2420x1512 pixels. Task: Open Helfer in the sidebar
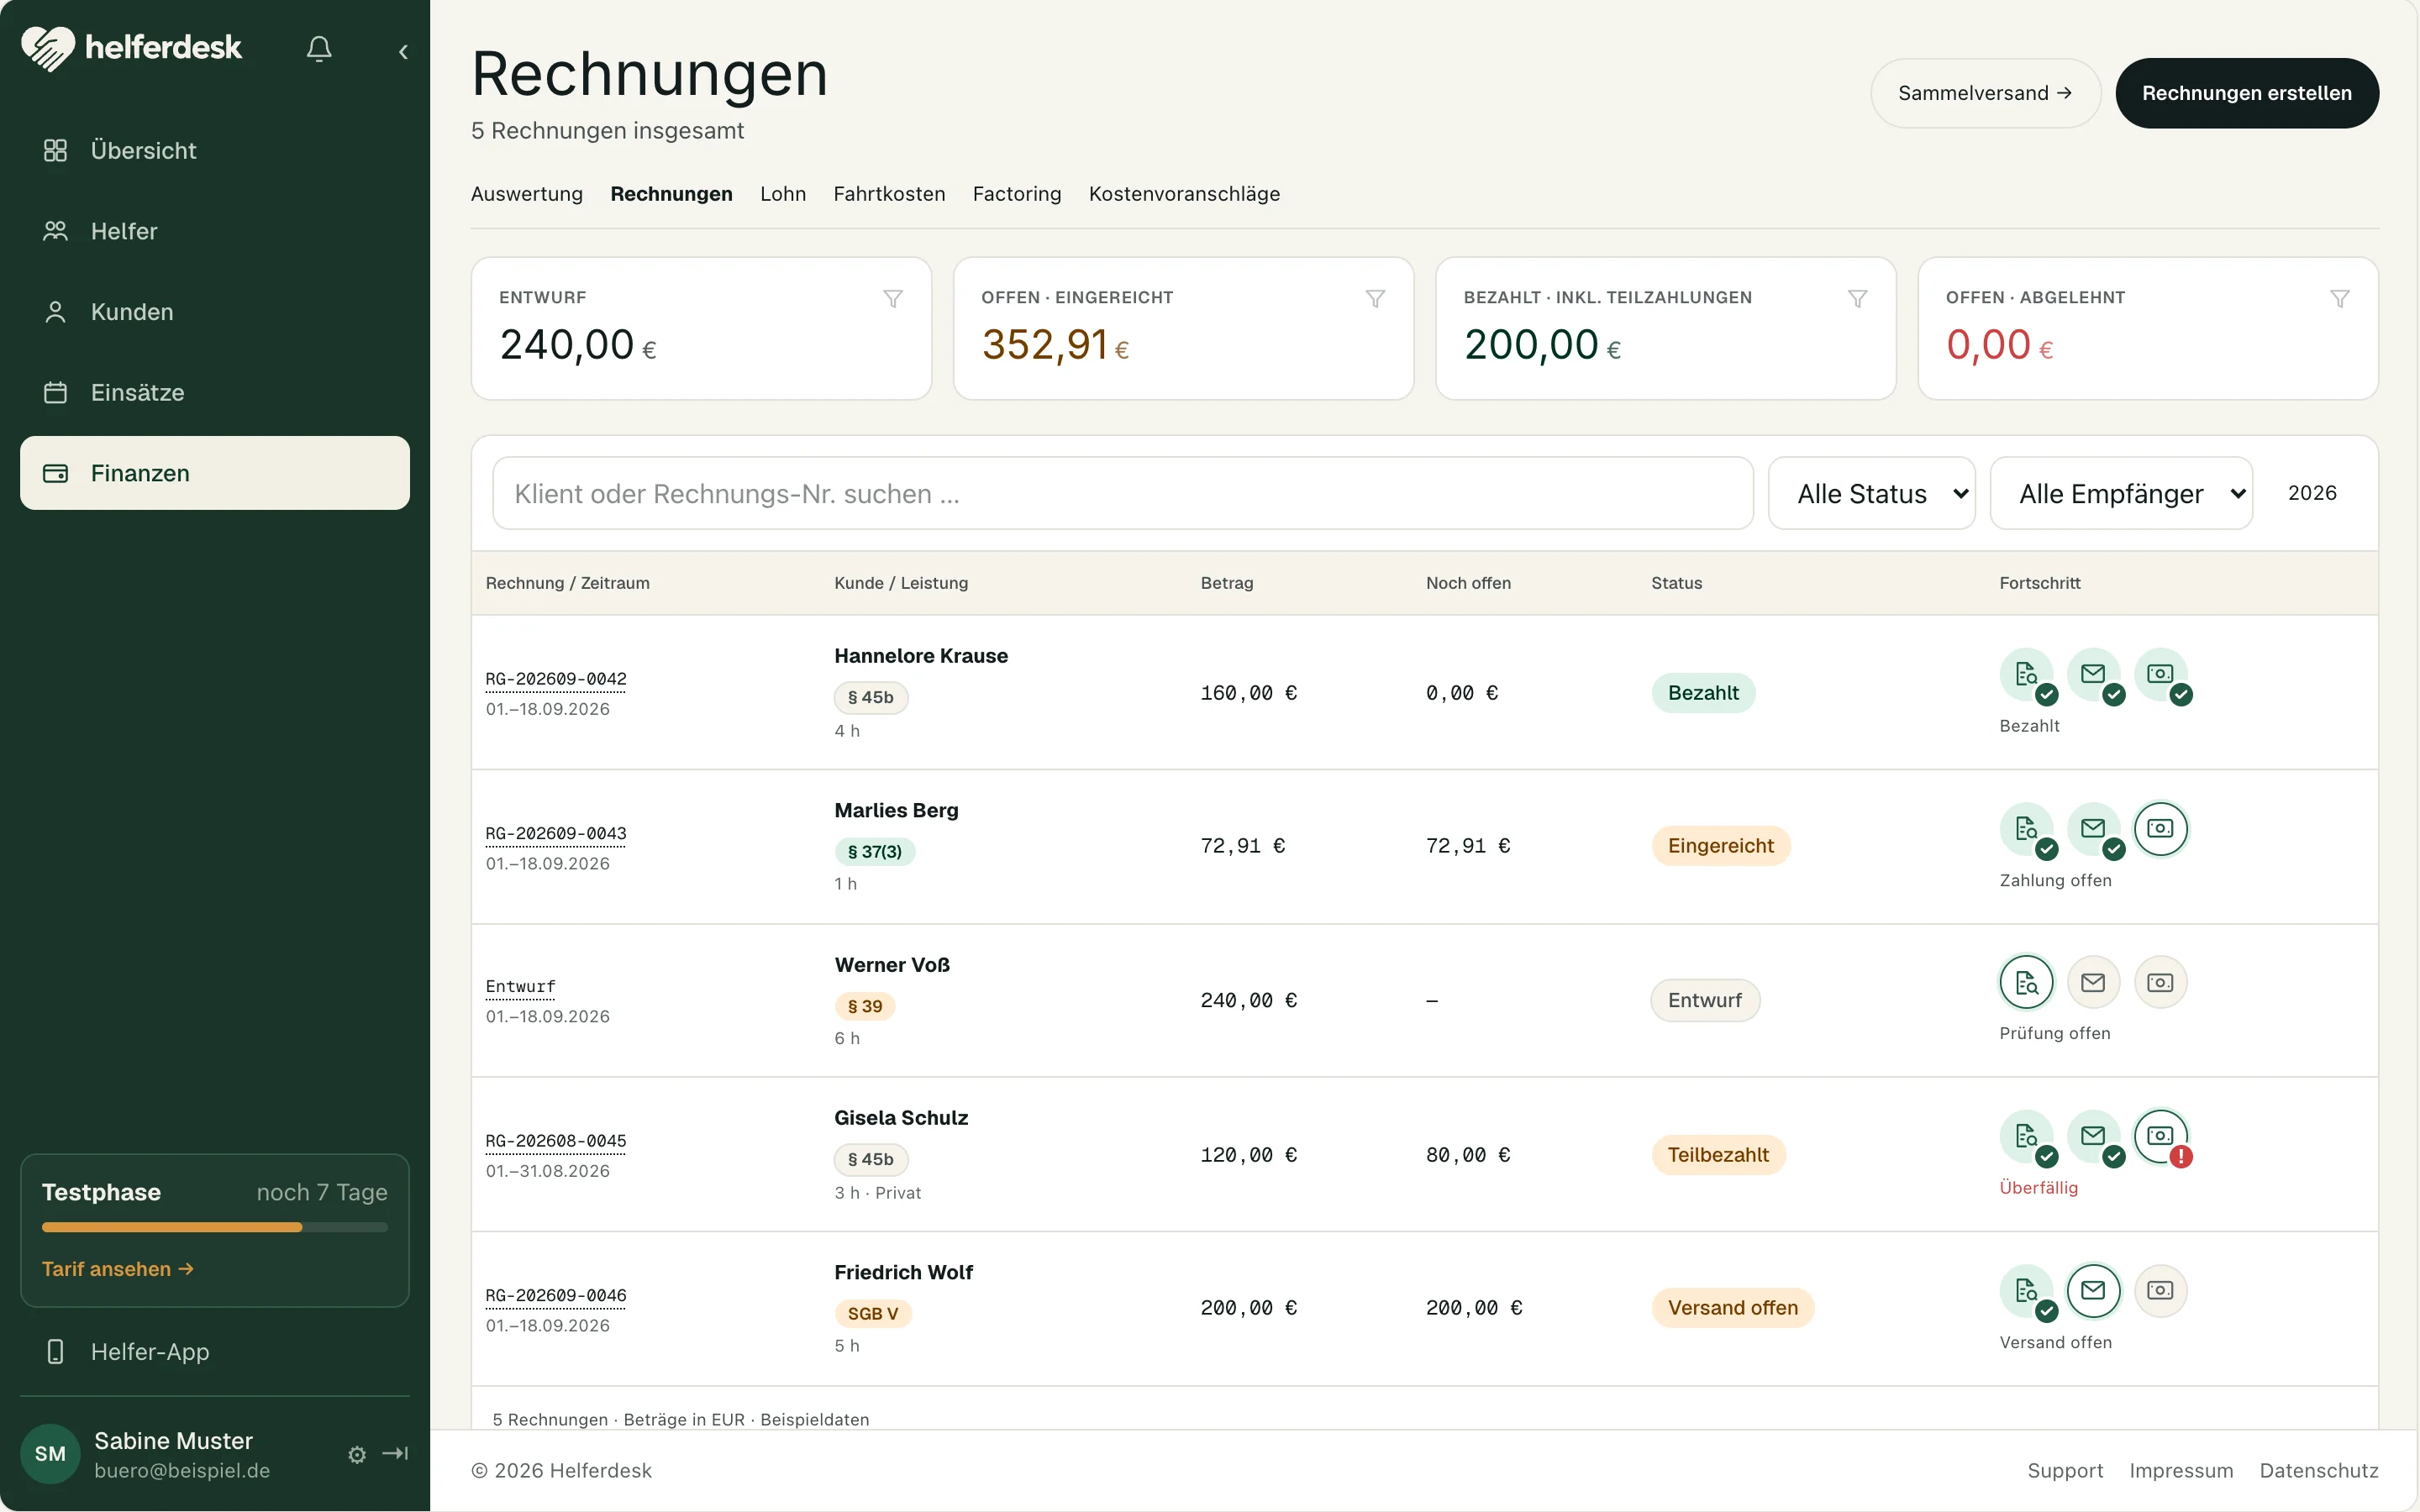click(x=215, y=231)
